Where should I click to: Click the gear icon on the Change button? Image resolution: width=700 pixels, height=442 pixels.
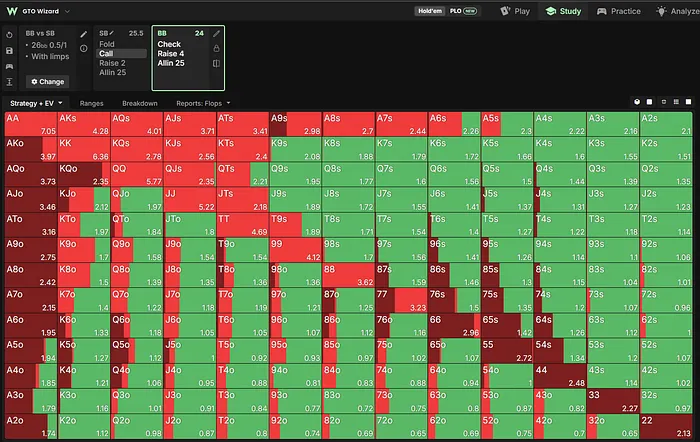pyautogui.click(x=34, y=82)
